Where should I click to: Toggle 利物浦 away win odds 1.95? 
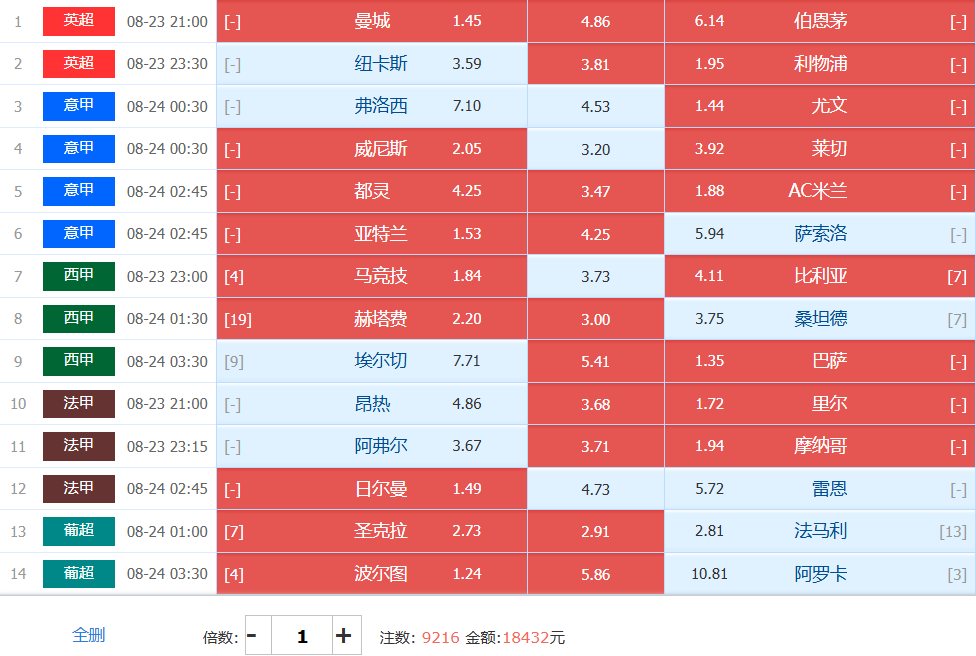(820, 63)
